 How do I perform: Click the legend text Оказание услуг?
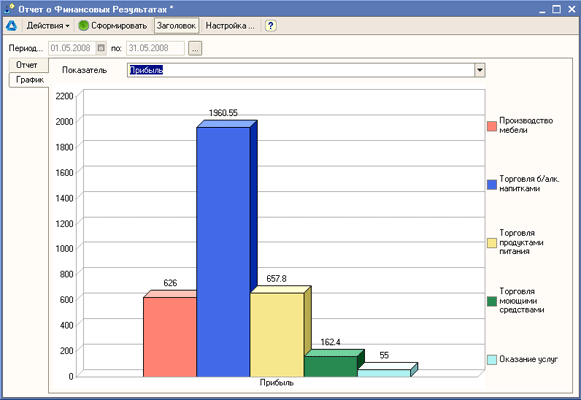pyautogui.click(x=528, y=359)
